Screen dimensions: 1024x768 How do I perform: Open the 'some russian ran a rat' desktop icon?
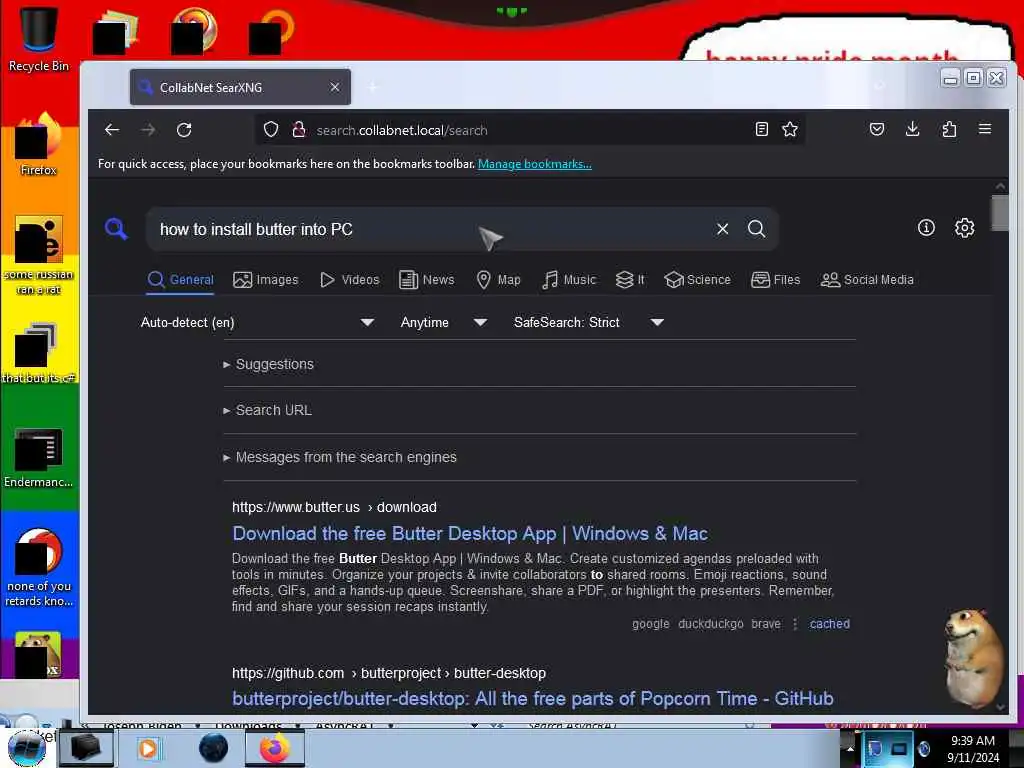click(x=39, y=255)
